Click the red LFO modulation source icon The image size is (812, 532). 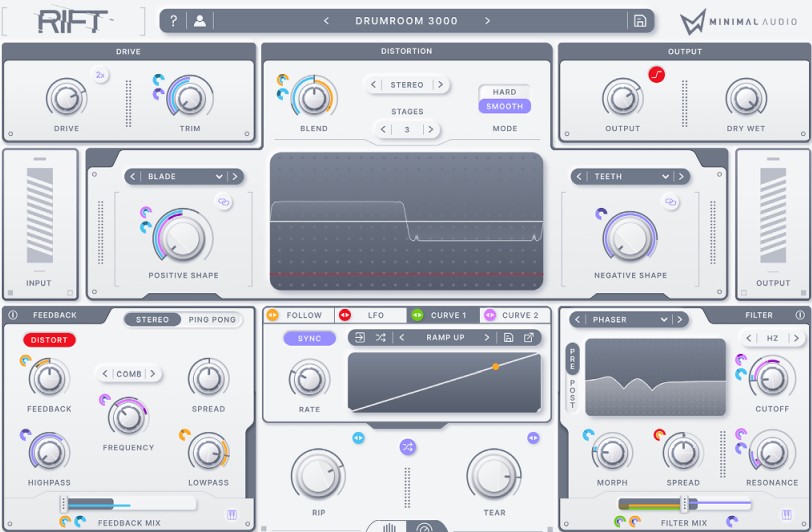click(344, 315)
